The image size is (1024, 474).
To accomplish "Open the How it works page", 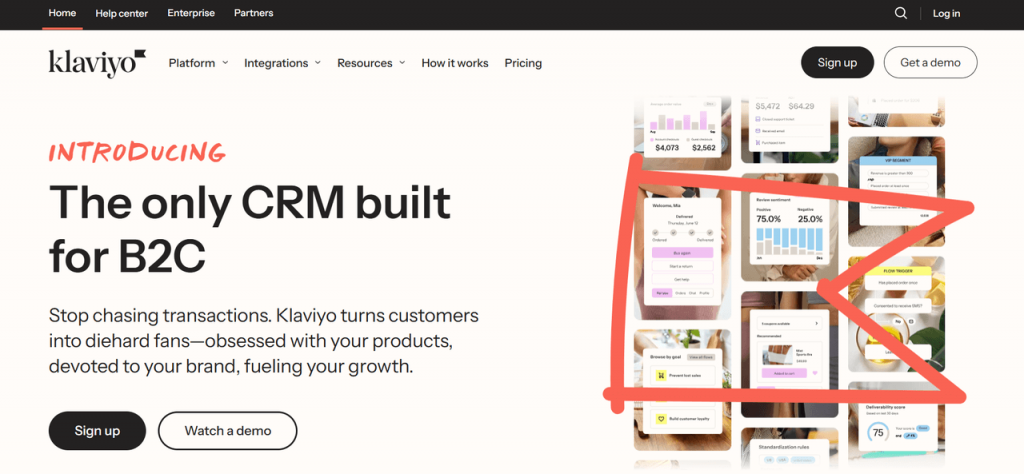I will coord(455,63).
